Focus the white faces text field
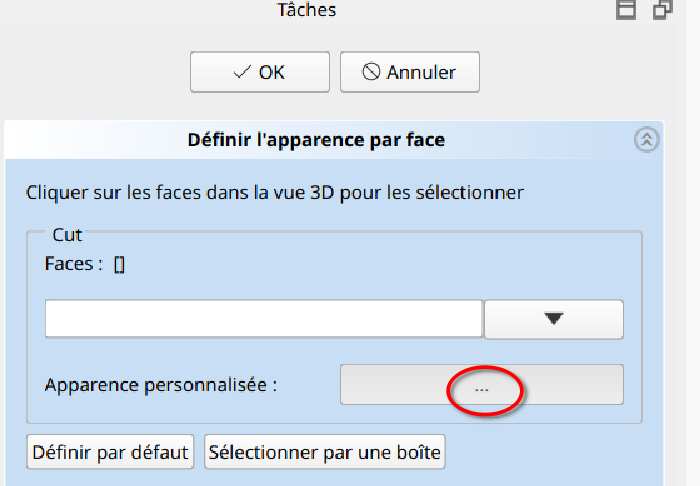This screenshot has height=486, width=700. 264,319
